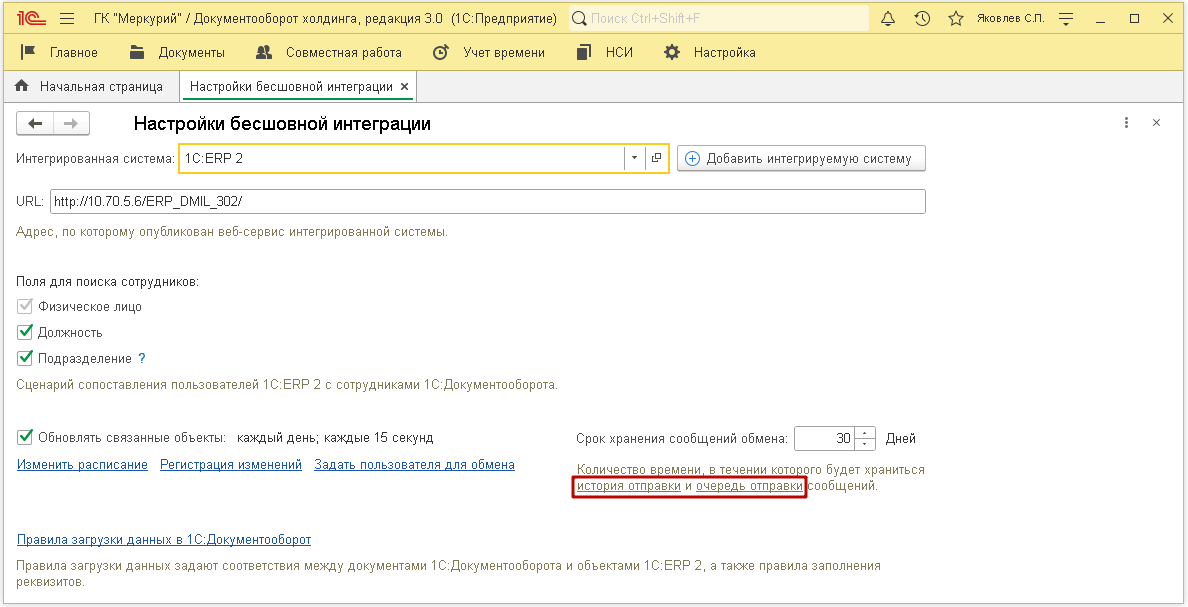
Task: Click the search magnifier icon
Action: [x=579, y=18]
